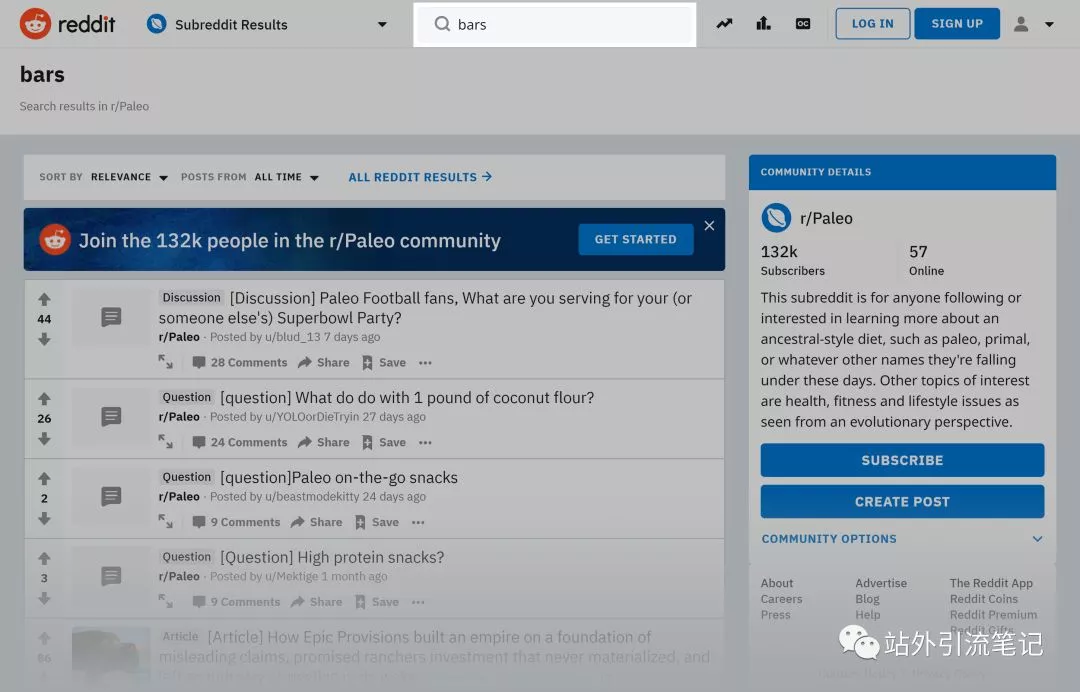
Task: Click the Discussion flair tag
Action: 191,297
